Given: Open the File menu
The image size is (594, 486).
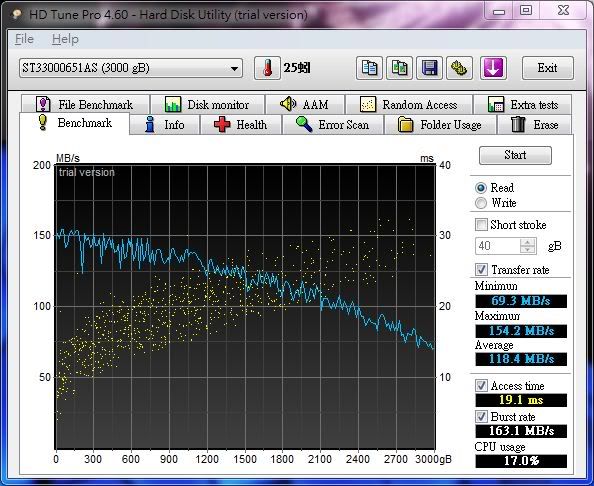Looking at the screenshot, I should point(24,39).
